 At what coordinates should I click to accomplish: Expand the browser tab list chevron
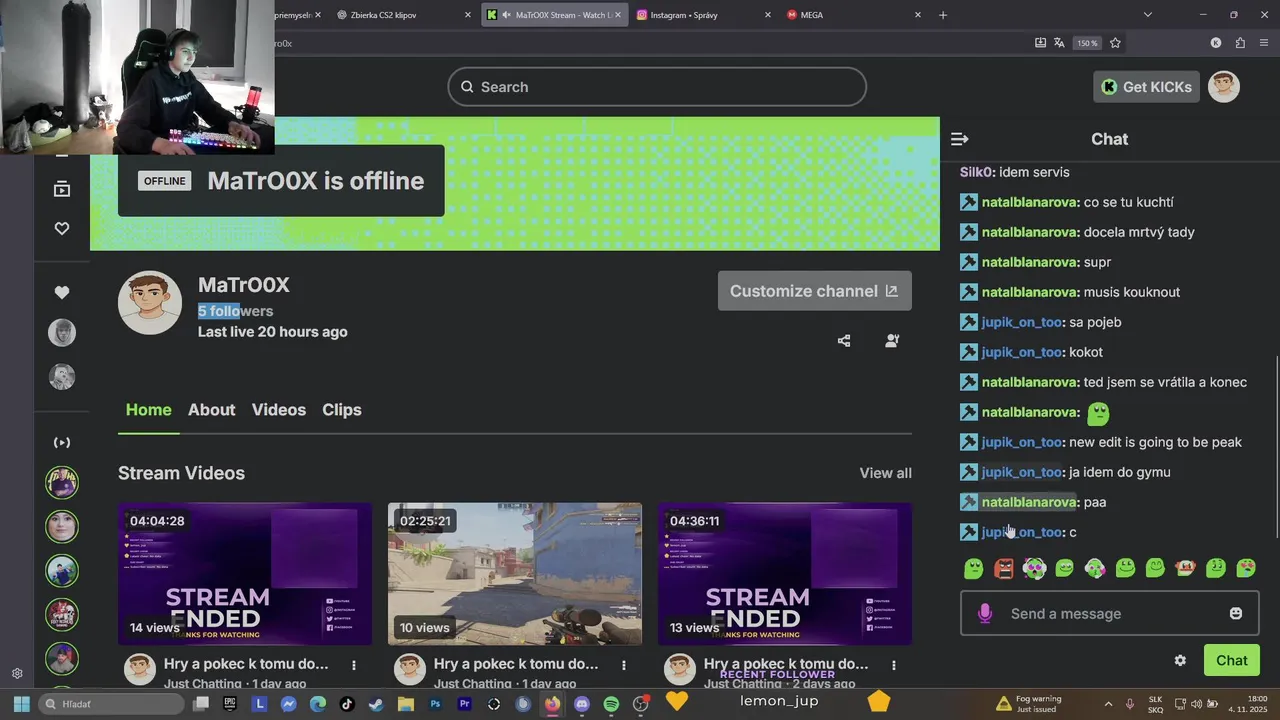[1148, 15]
